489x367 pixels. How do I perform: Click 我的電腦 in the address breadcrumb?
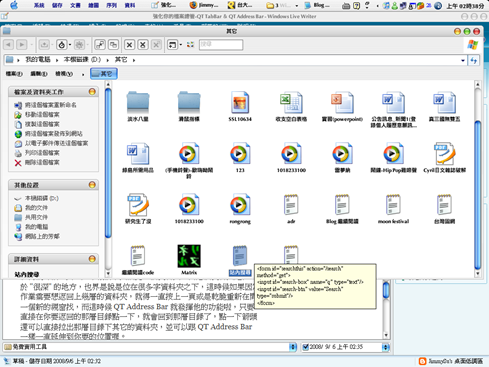click(x=38, y=60)
